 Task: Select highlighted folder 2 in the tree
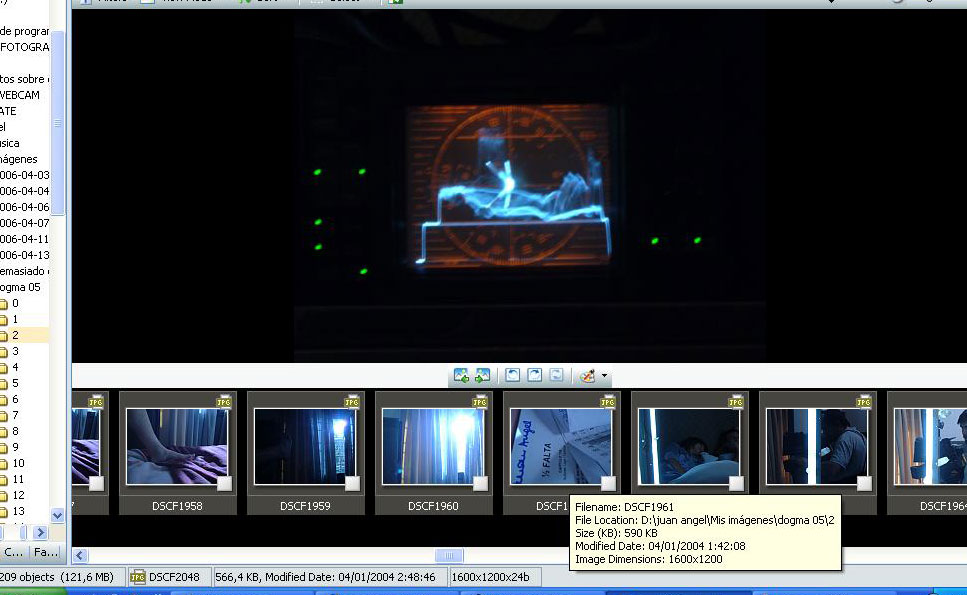pos(15,335)
